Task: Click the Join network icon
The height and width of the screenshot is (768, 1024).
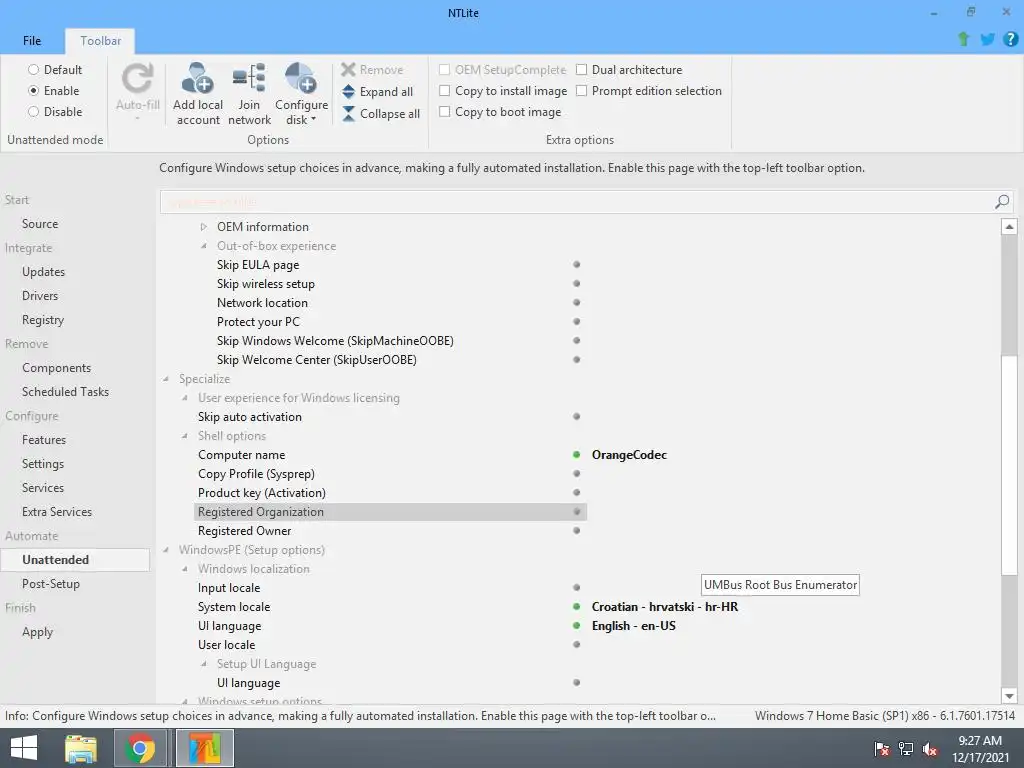Action: coord(249,78)
